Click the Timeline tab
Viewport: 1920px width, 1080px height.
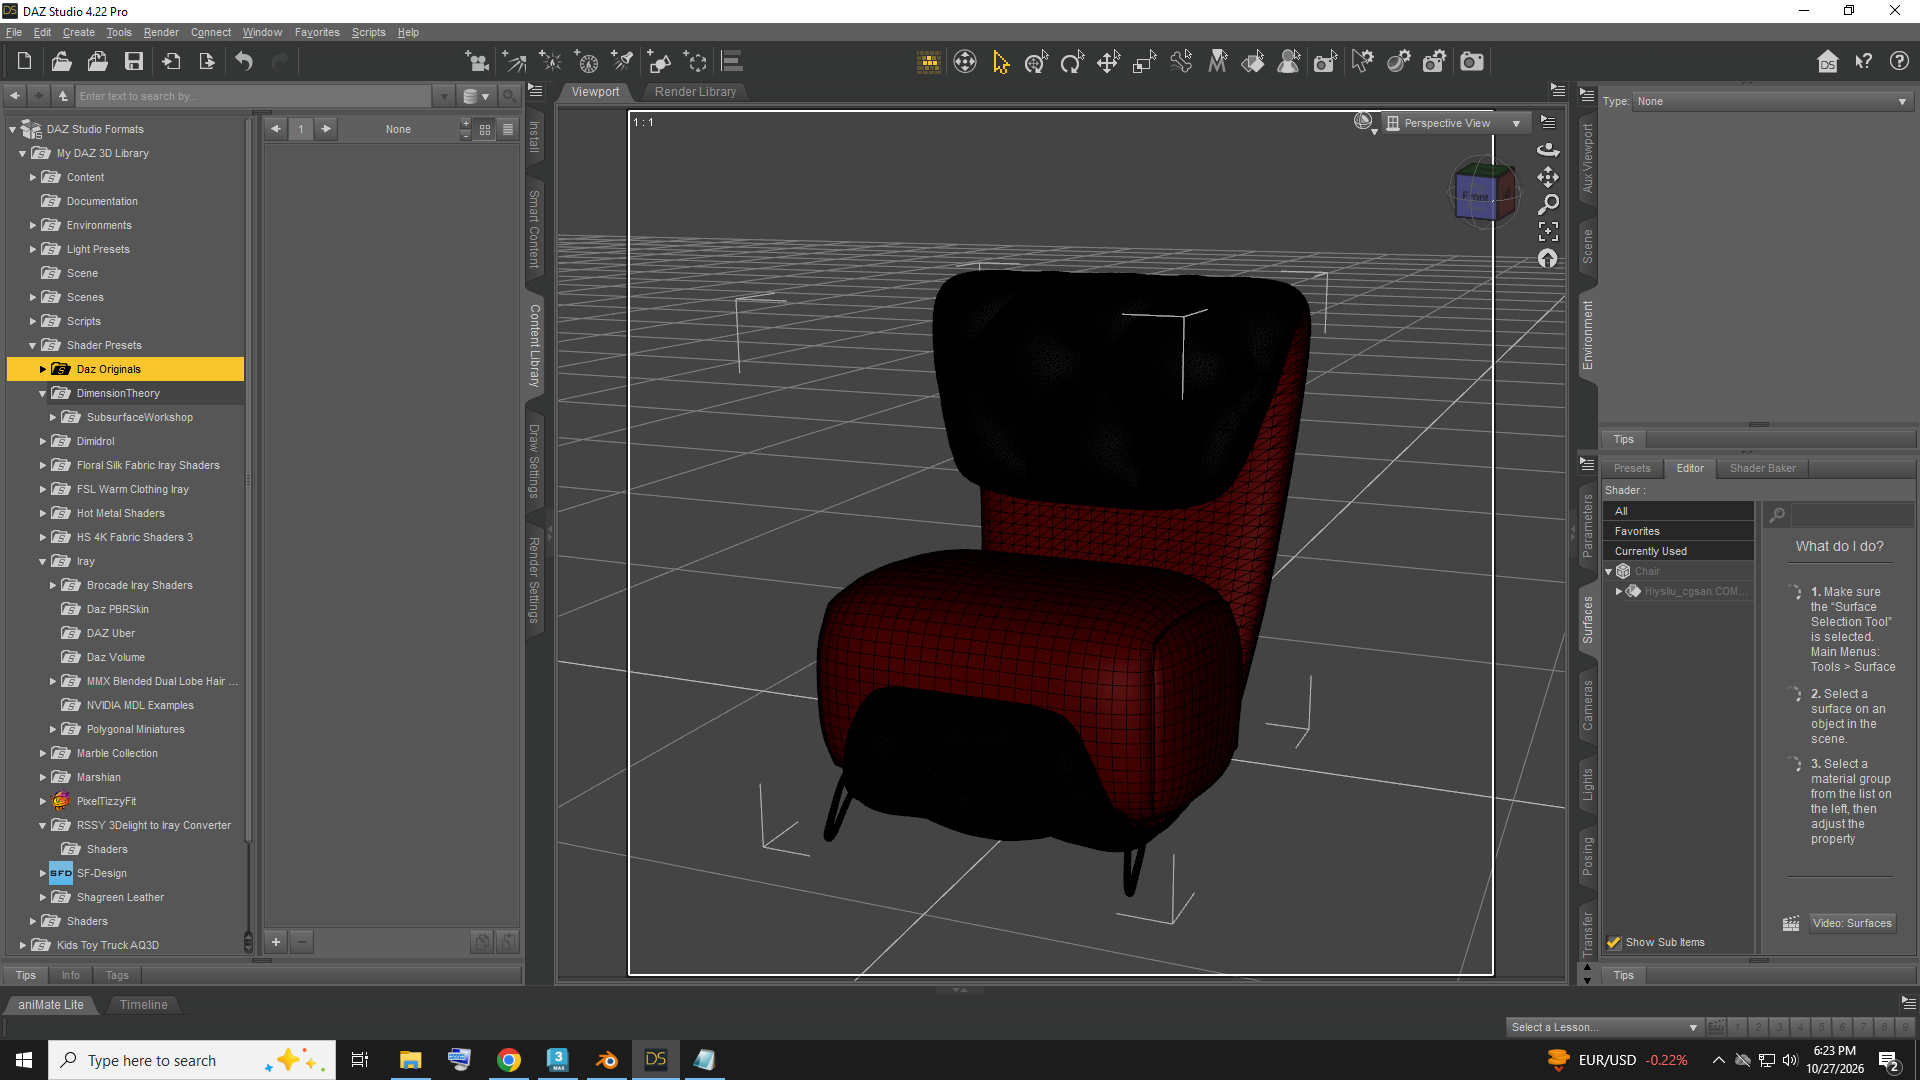[144, 1004]
